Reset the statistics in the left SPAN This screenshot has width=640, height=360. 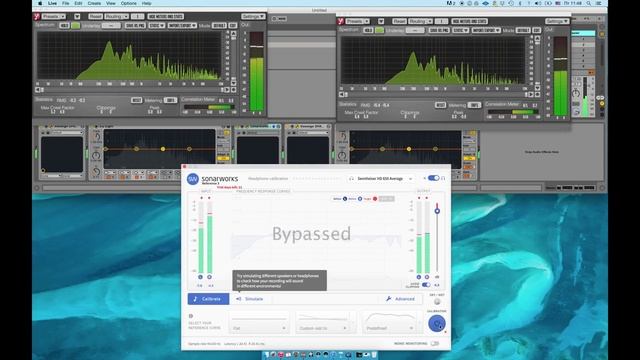click(136, 100)
